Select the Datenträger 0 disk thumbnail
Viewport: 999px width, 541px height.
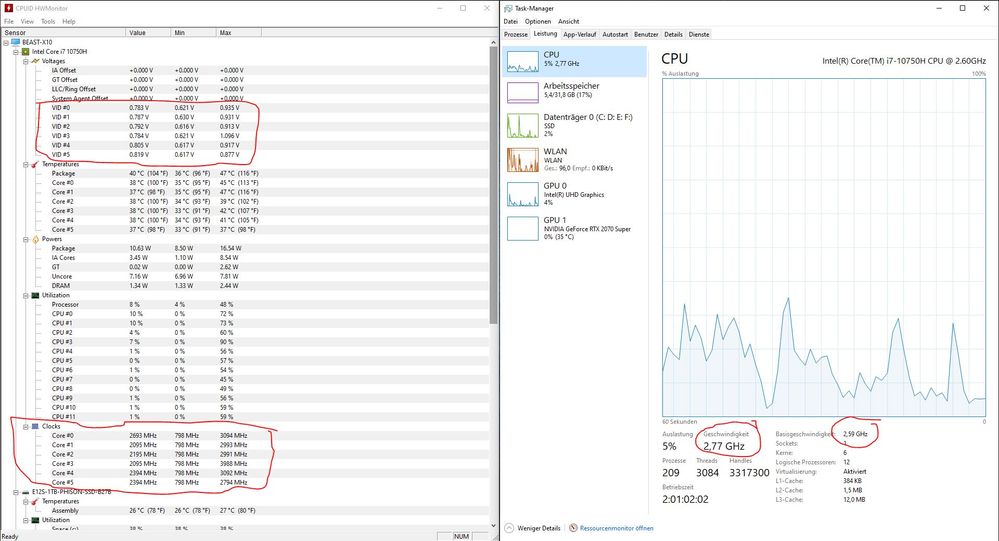522,126
